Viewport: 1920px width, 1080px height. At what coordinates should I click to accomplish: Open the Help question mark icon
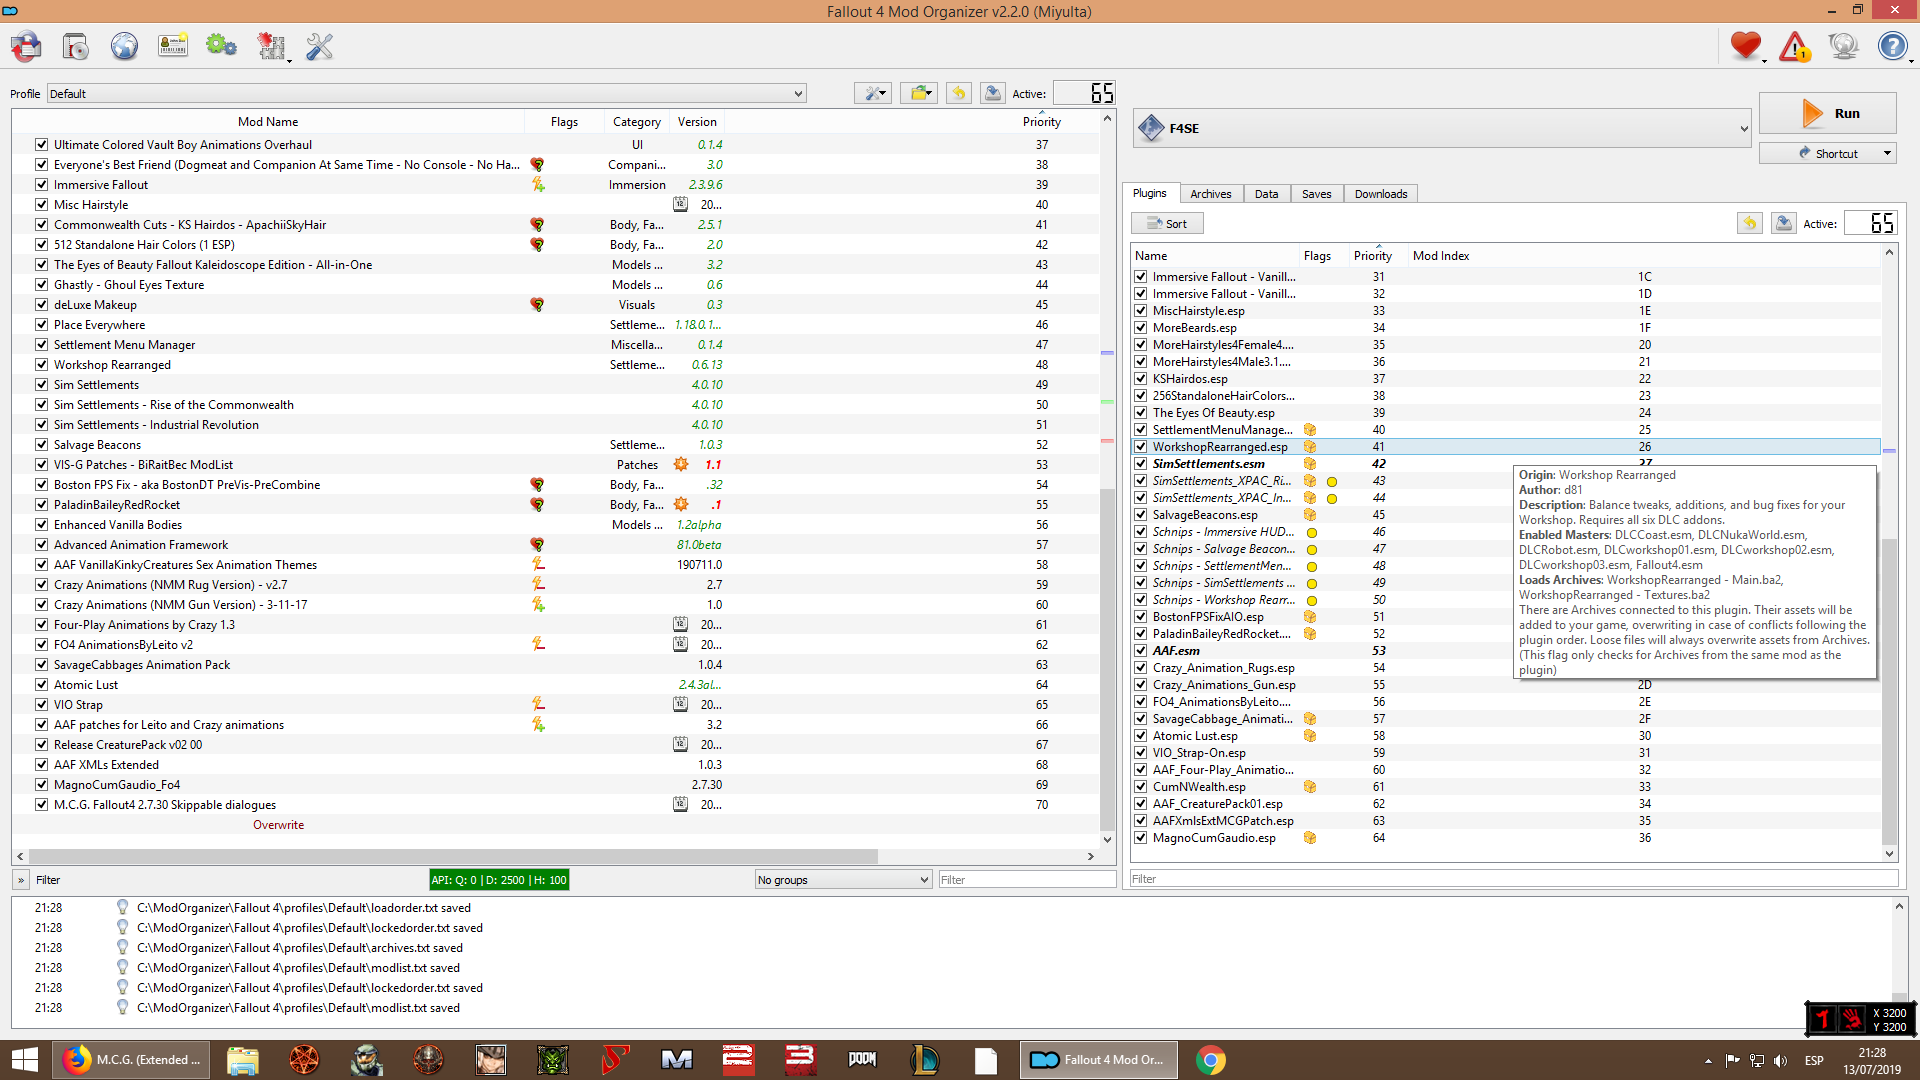1893,46
